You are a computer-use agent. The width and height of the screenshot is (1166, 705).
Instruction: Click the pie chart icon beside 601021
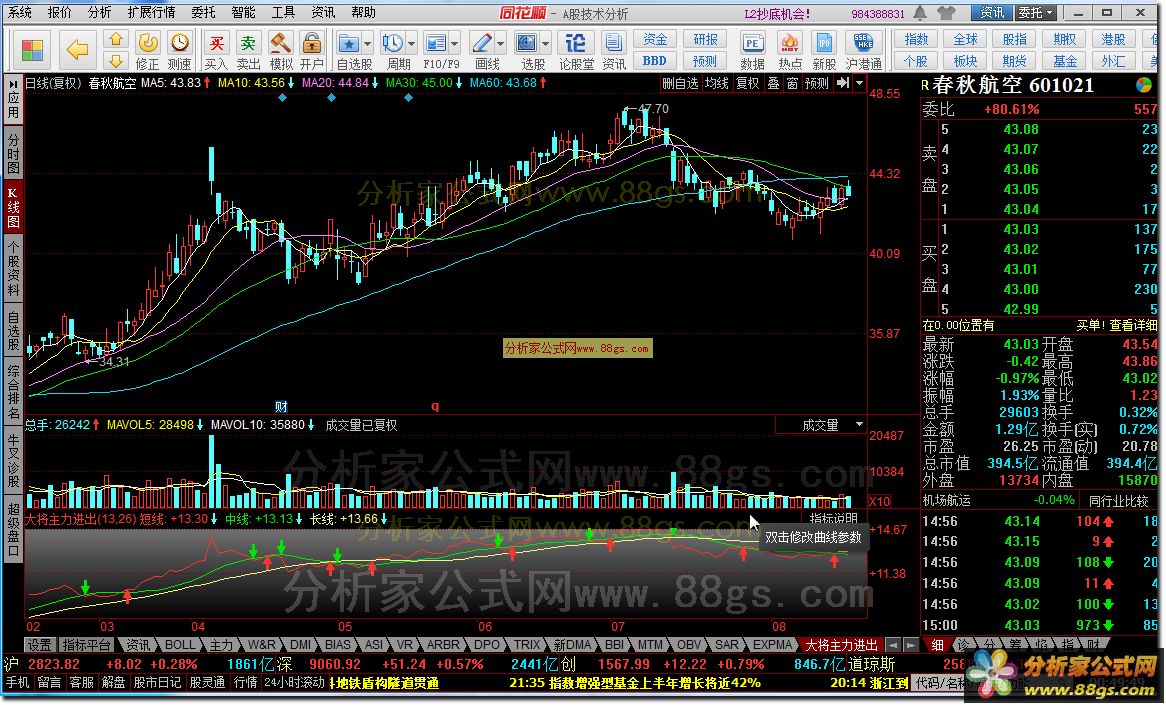click(x=1144, y=85)
